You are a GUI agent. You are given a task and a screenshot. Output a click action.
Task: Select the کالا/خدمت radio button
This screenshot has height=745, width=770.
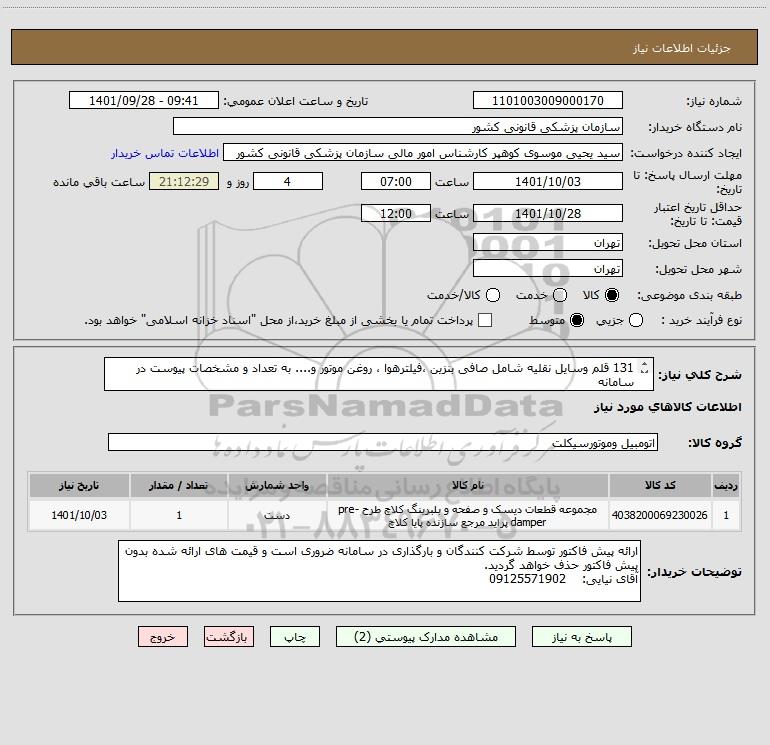(x=493, y=295)
